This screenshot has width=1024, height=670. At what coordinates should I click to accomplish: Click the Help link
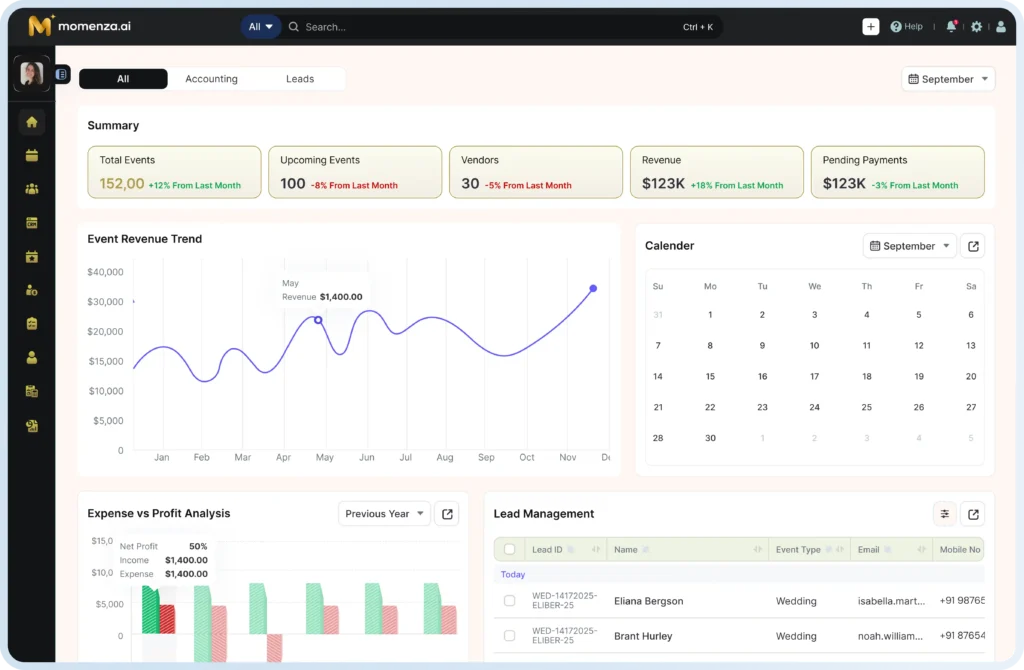[x=906, y=27]
